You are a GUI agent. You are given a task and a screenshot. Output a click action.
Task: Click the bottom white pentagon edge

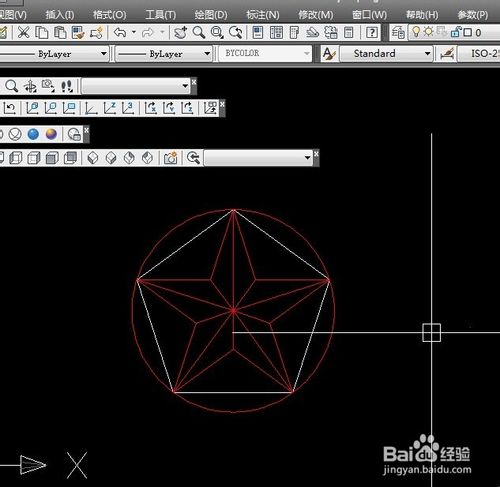pos(233,392)
